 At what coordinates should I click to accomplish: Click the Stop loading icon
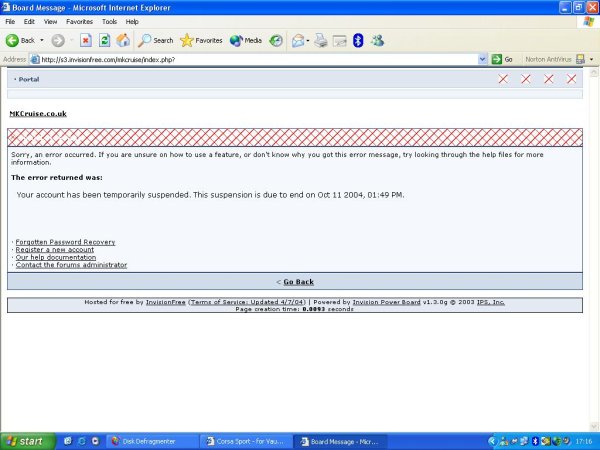click(86, 40)
